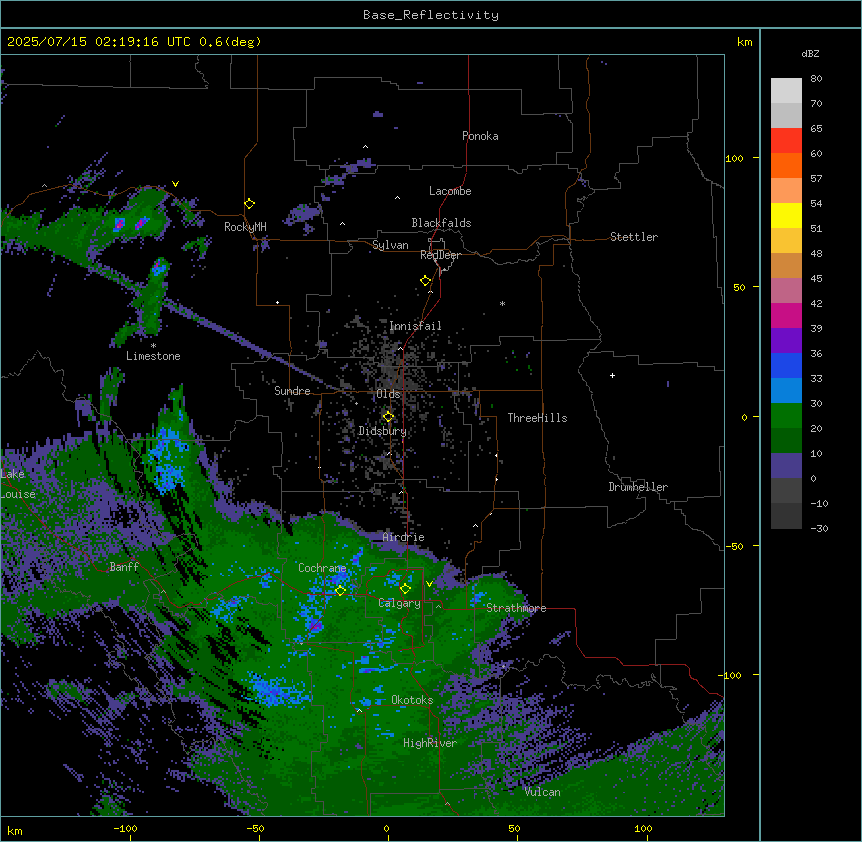Pick the red legend swatch between 65 and 60
The image size is (862, 842).
[x=786, y=141]
